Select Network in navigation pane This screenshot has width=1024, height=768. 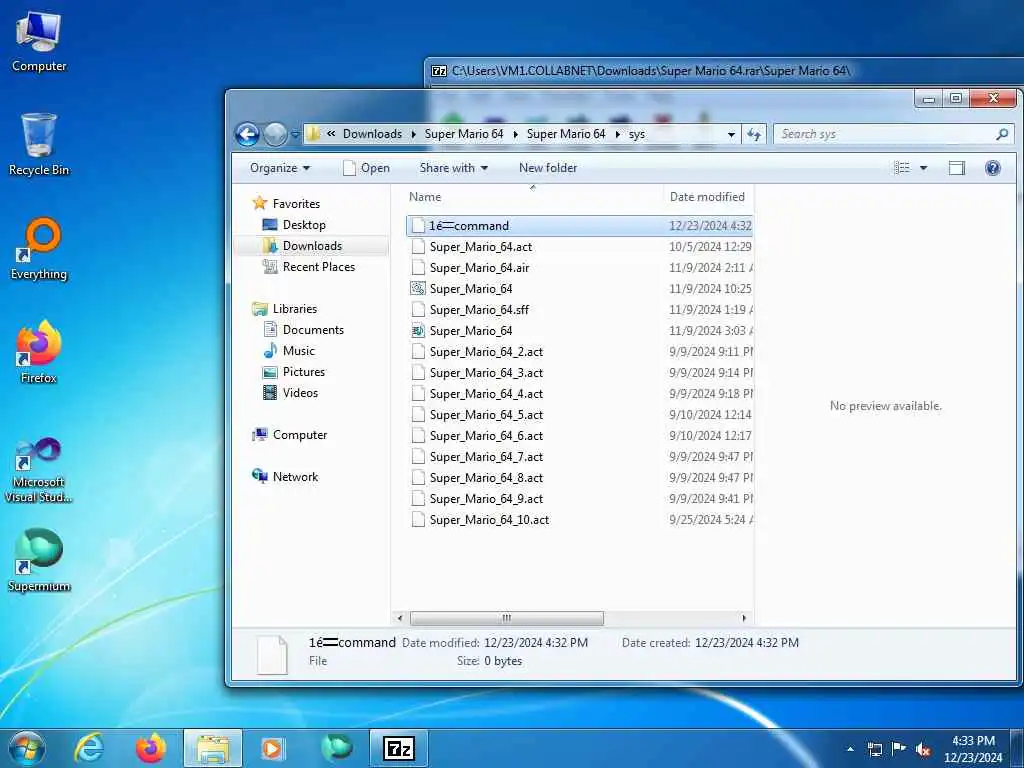coord(295,477)
